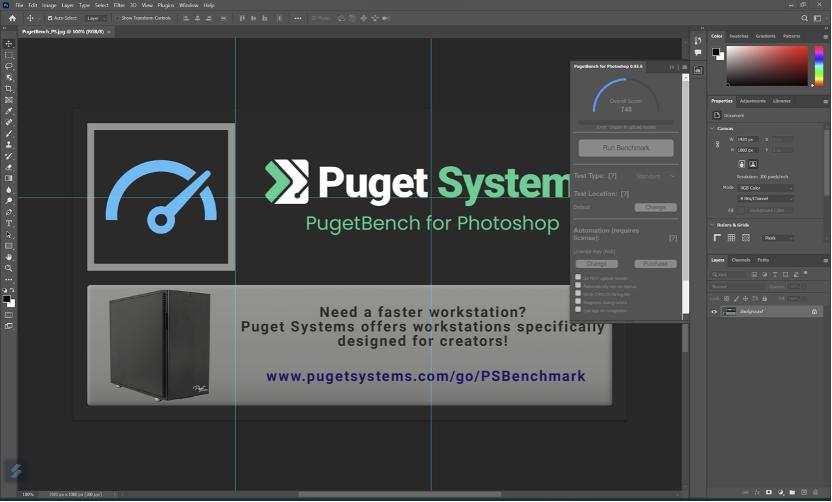Select the Gradient tool
The width and height of the screenshot is (832, 502).
pyautogui.click(x=8, y=178)
